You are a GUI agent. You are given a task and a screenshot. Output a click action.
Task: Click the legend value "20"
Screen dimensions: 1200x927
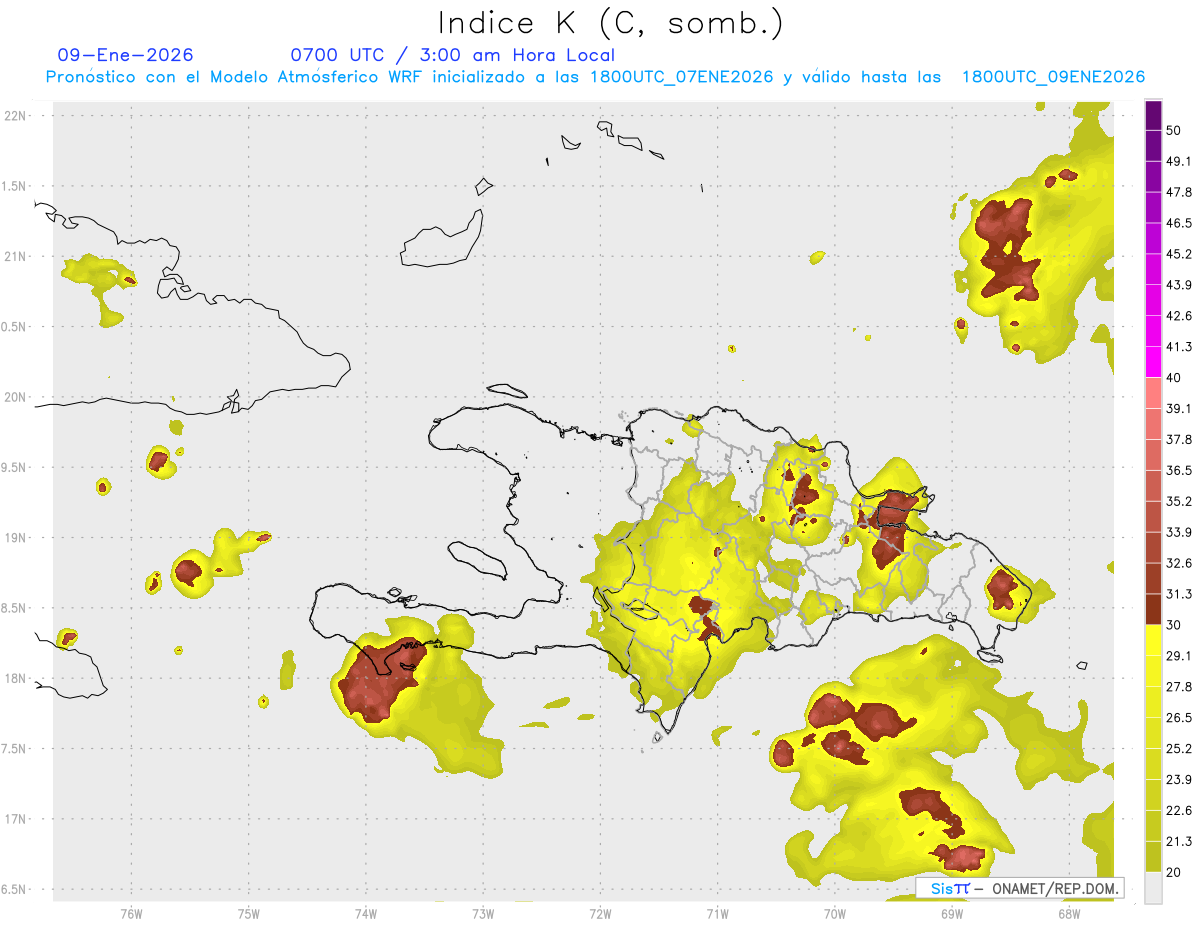pyautogui.click(x=1174, y=872)
